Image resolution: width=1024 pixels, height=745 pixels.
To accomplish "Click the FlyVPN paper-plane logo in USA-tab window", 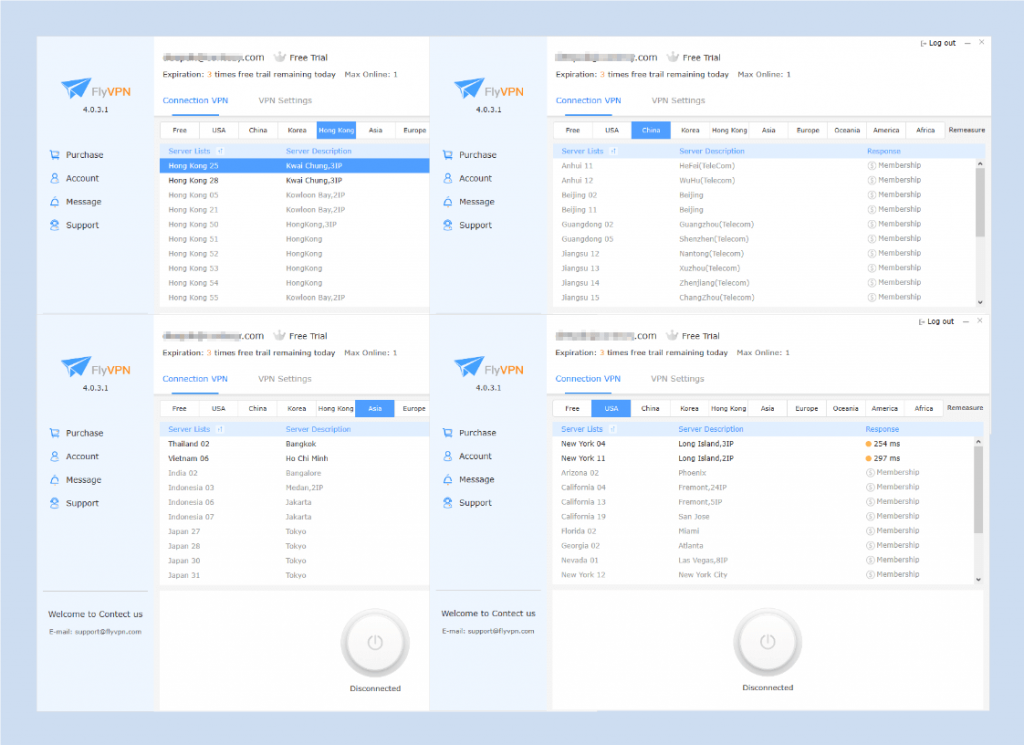I will click(x=468, y=366).
